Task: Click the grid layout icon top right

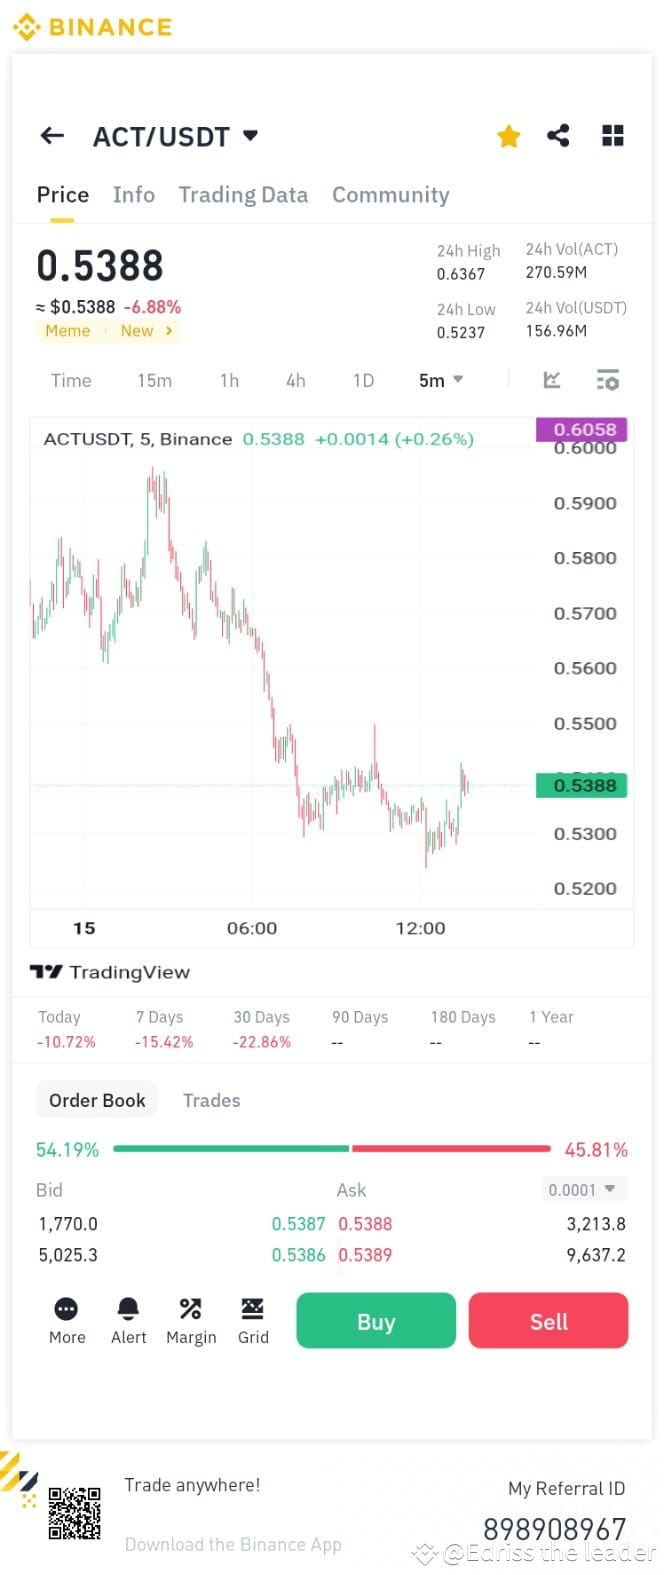Action: pos(612,135)
